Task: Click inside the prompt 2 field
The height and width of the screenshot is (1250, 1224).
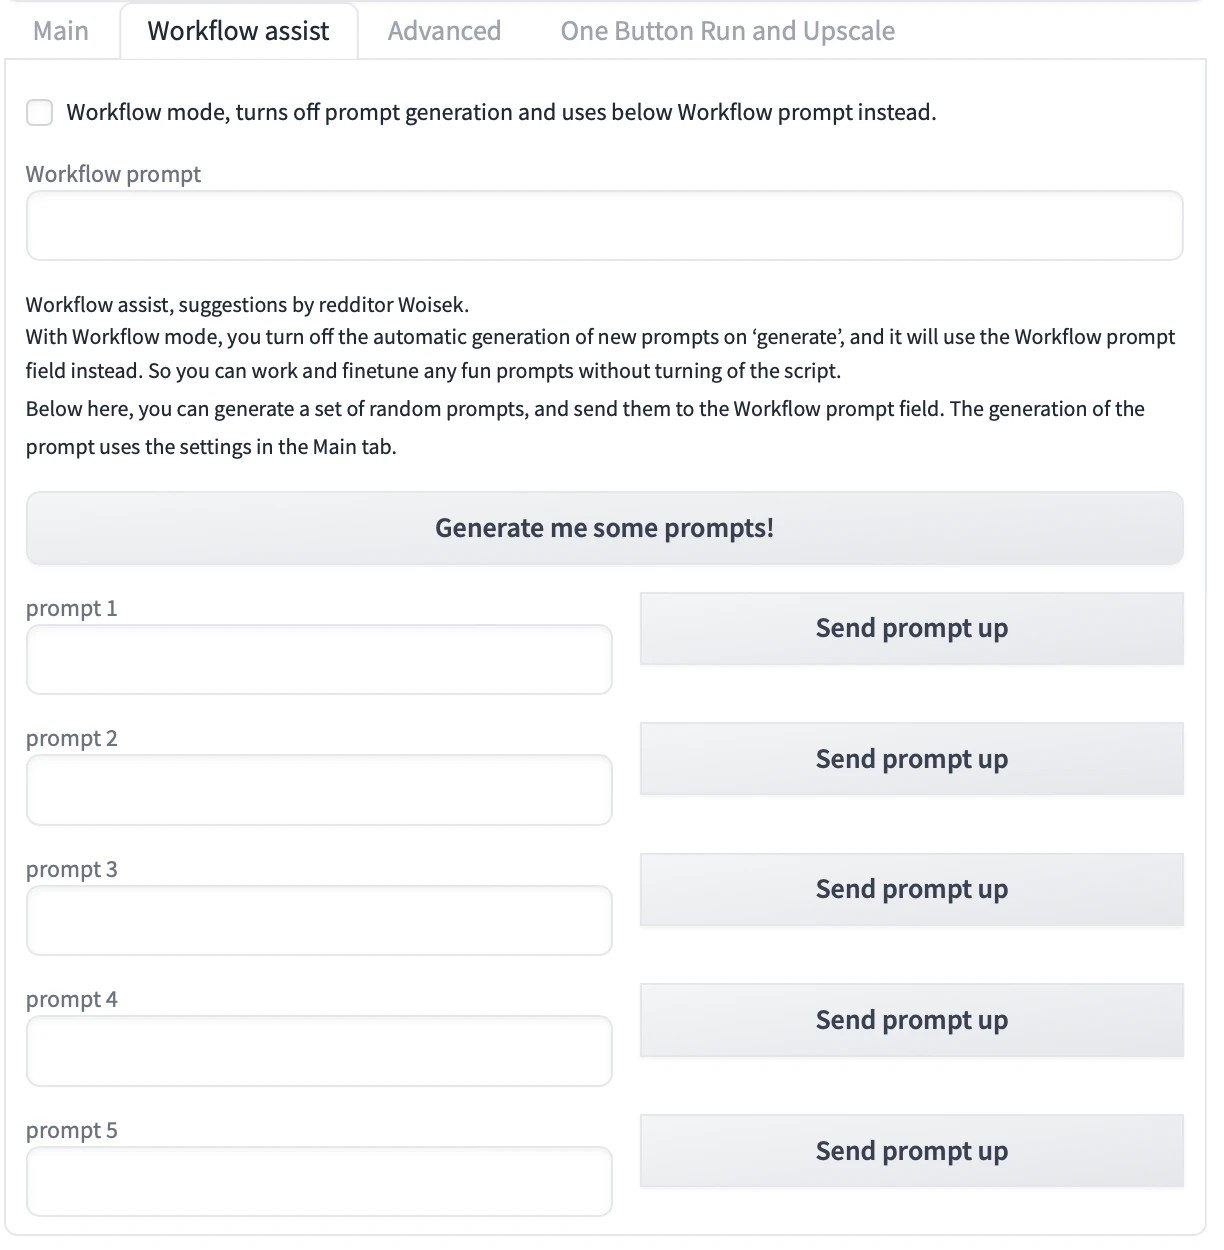Action: 319,790
